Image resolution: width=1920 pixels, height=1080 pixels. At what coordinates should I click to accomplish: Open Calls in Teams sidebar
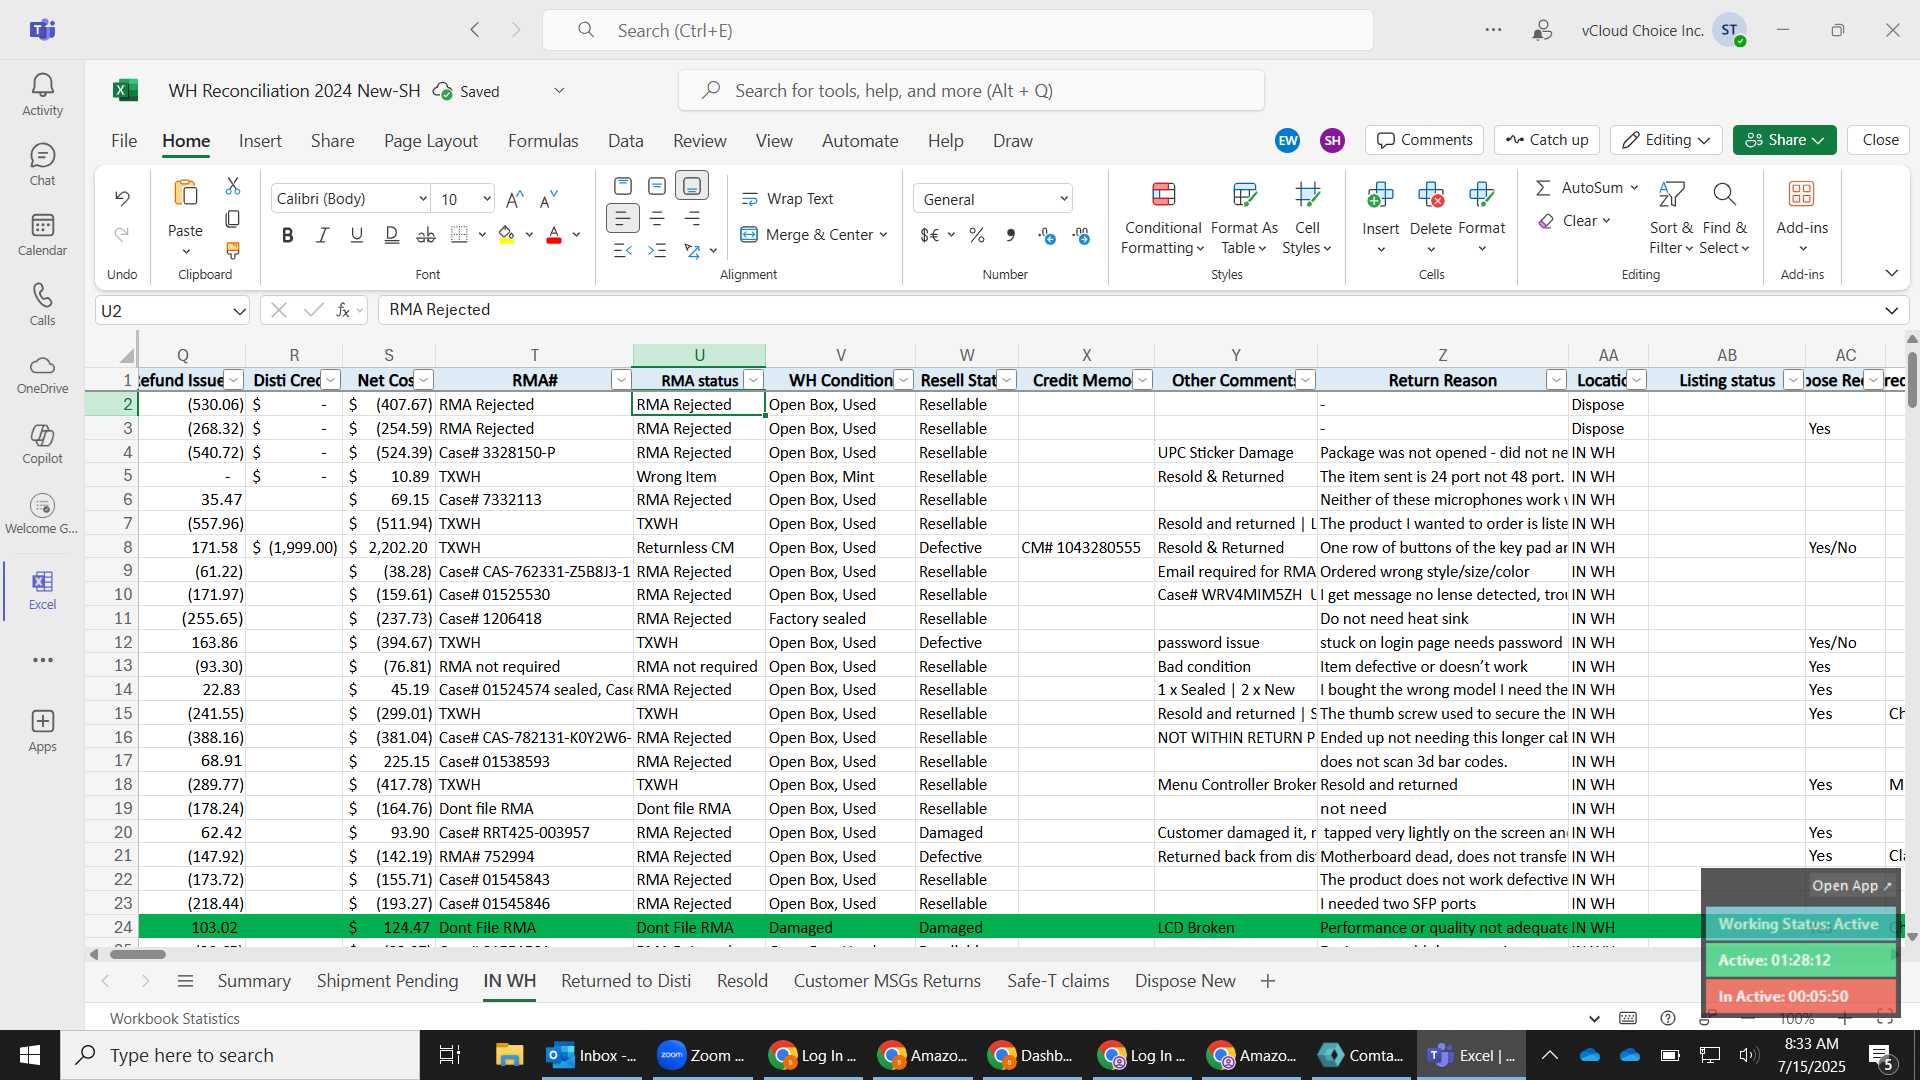tap(42, 305)
